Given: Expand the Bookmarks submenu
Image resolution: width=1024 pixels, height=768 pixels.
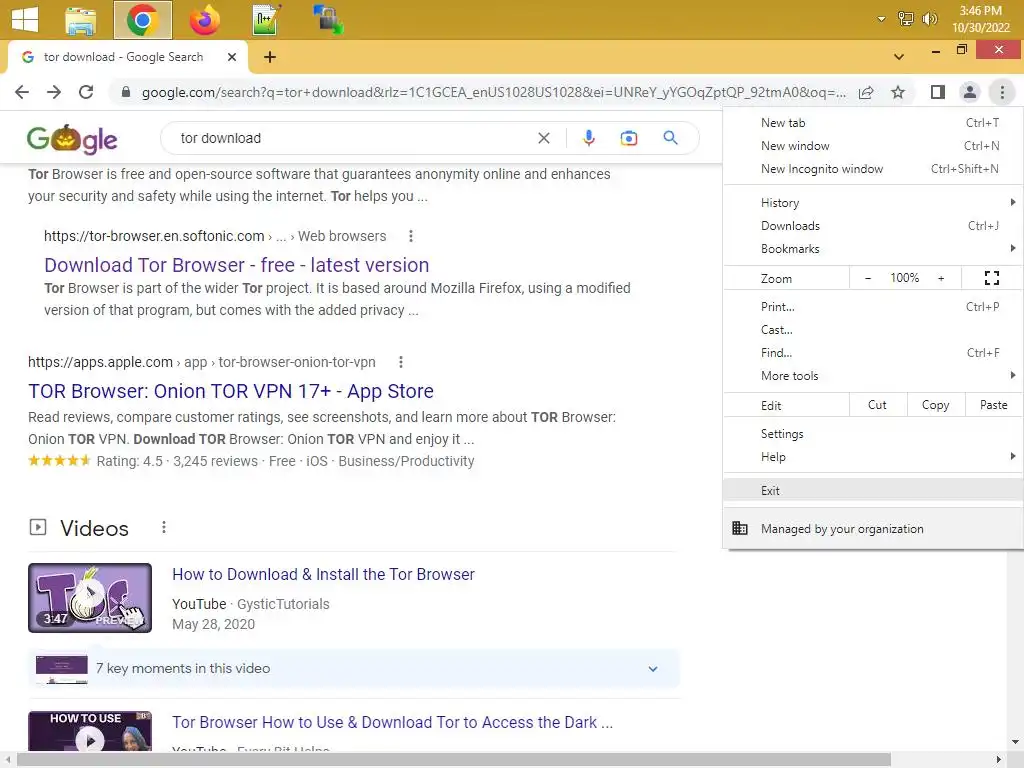Looking at the screenshot, I should pos(873,248).
